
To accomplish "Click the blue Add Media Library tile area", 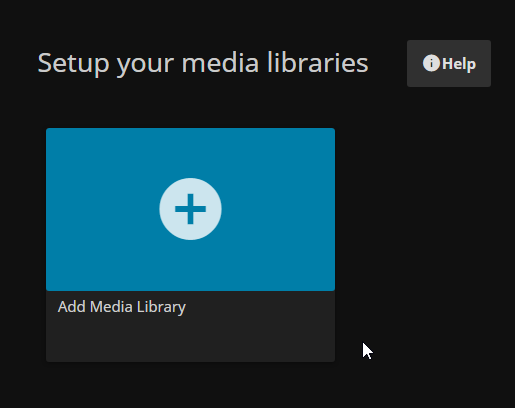I will (x=190, y=209).
